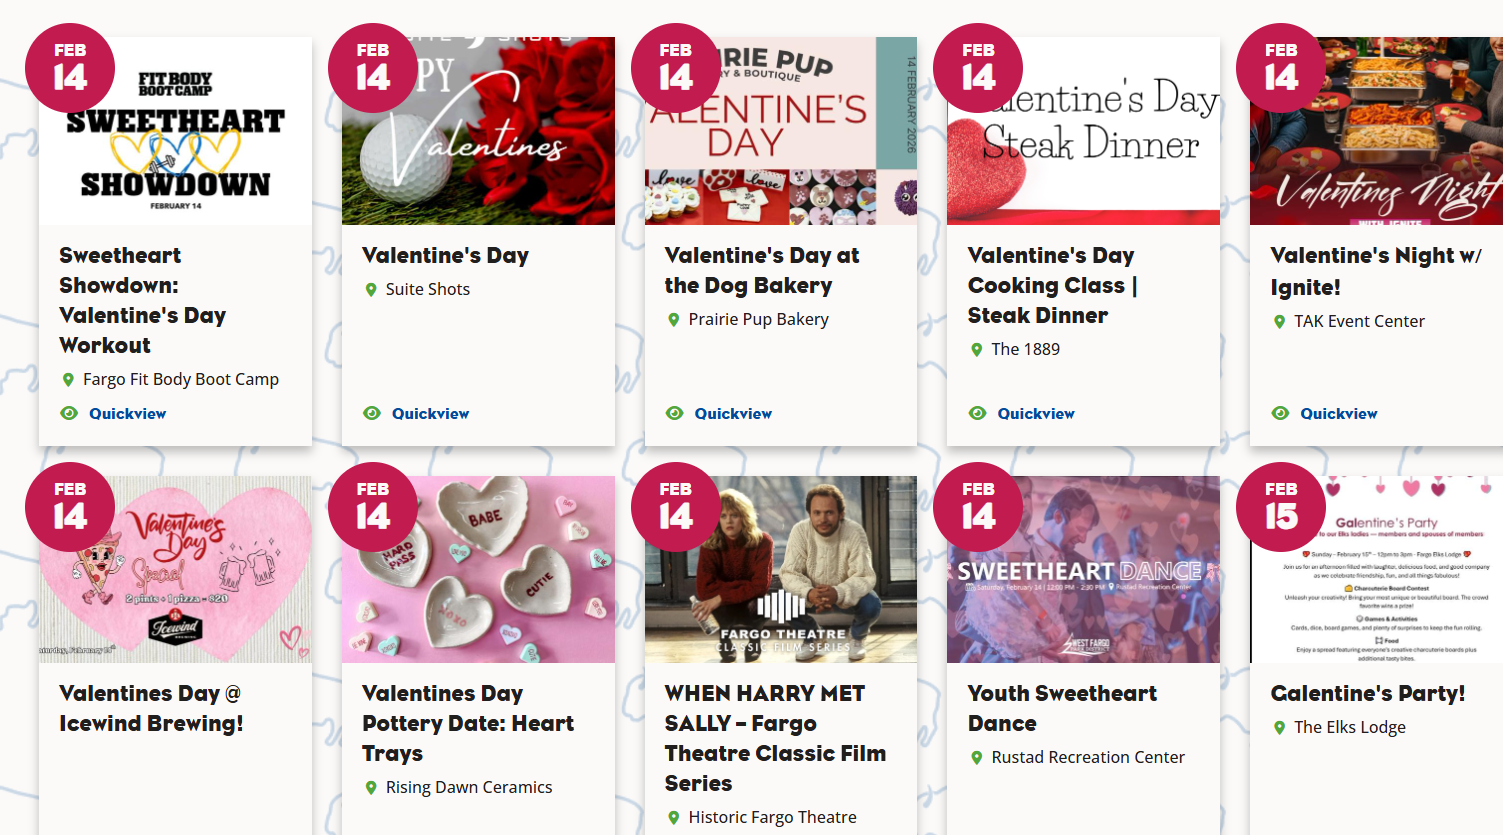The image size is (1503, 835).
Task: Click the map pin beside Rustad Recreation Center
Action: (977, 758)
